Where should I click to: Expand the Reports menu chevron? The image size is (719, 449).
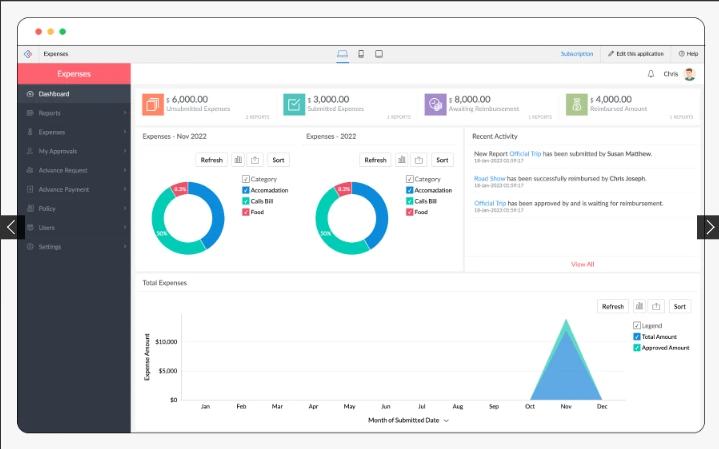(125, 113)
